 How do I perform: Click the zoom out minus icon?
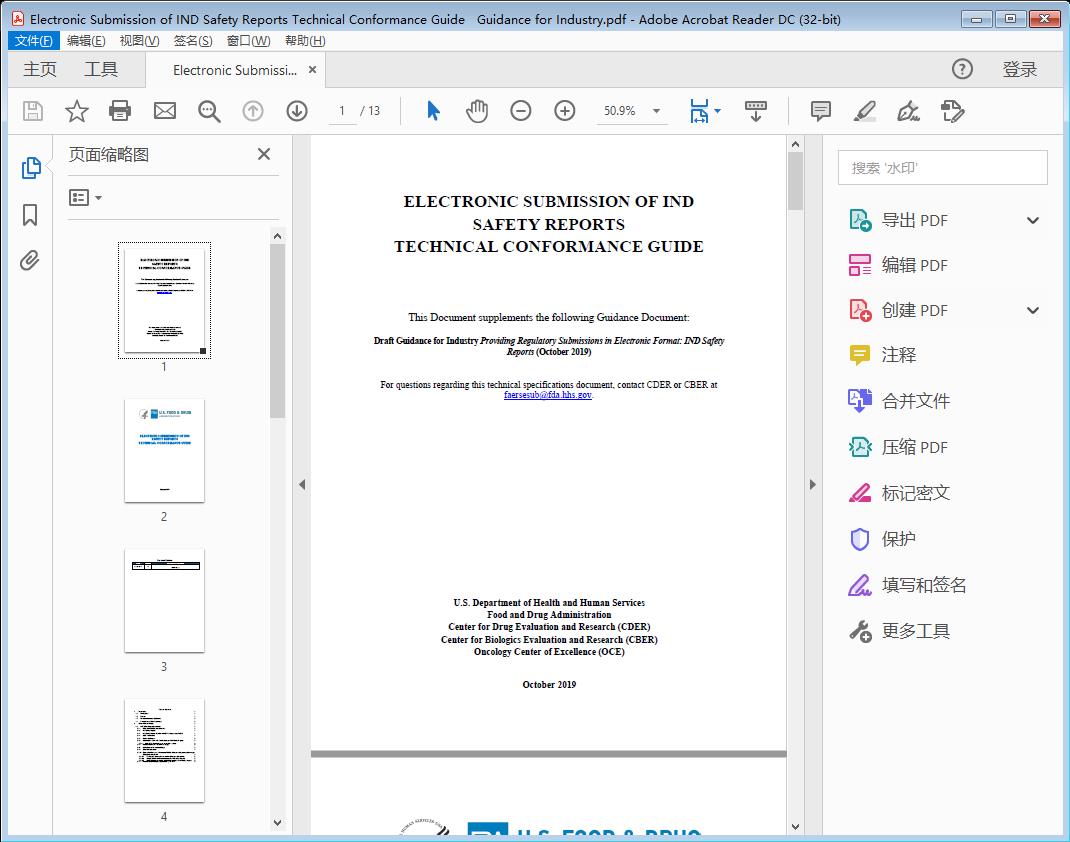520,111
